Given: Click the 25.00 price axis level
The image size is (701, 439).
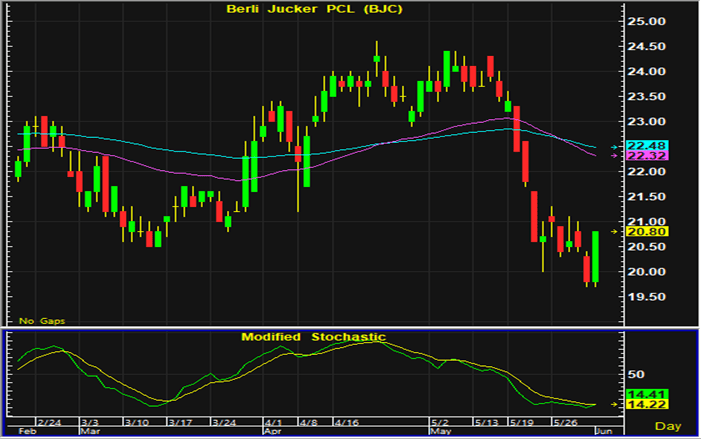Looking at the screenshot, I should tap(646, 21).
